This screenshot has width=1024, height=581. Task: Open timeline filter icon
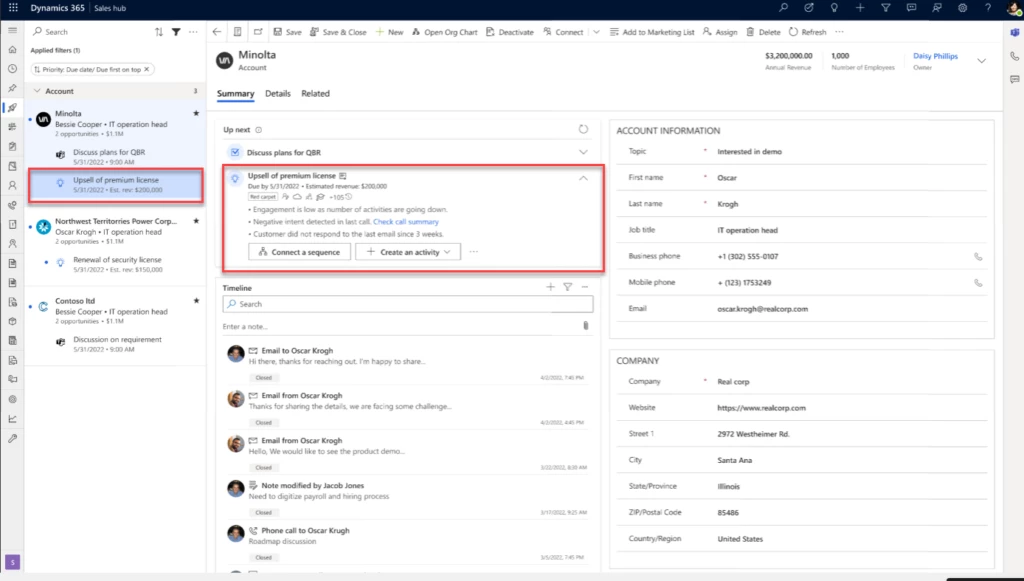tap(567, 287)
